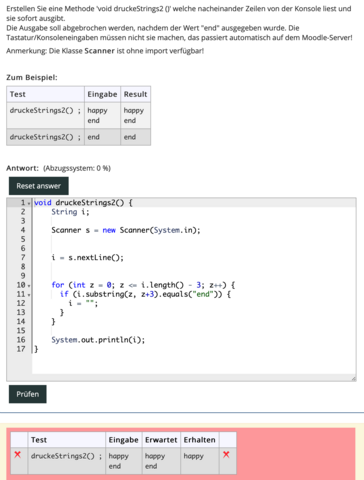Click code line 'i = s.nextLine();'
The width and height of the screenshot is (364, 480).
[87, 258]
